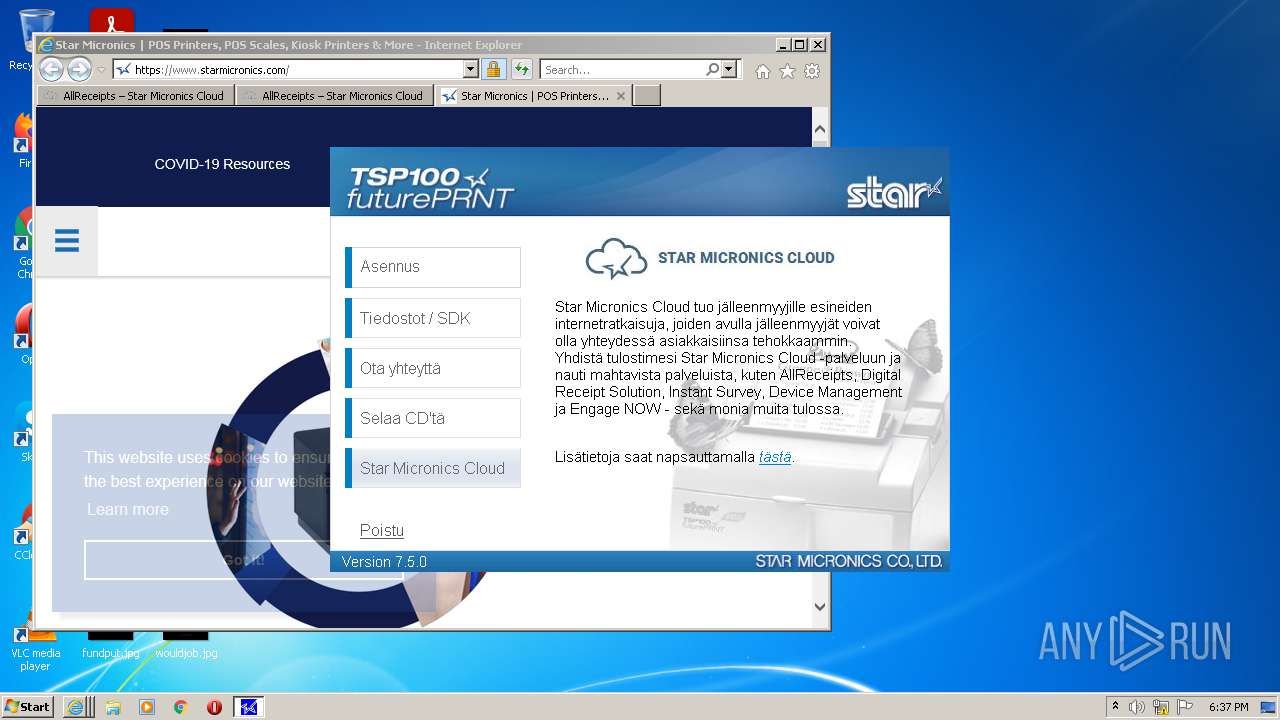The image size is (1280, 720).
Task: Follow the tästä hyperlink
Action: tap(775, 457)
